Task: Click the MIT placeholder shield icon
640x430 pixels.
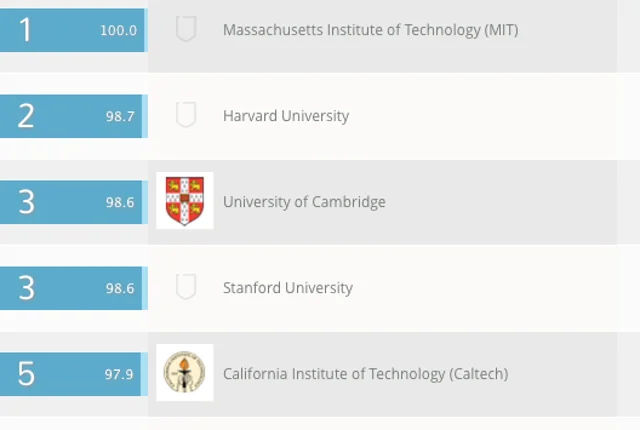Action: click(x=186, y=29)
